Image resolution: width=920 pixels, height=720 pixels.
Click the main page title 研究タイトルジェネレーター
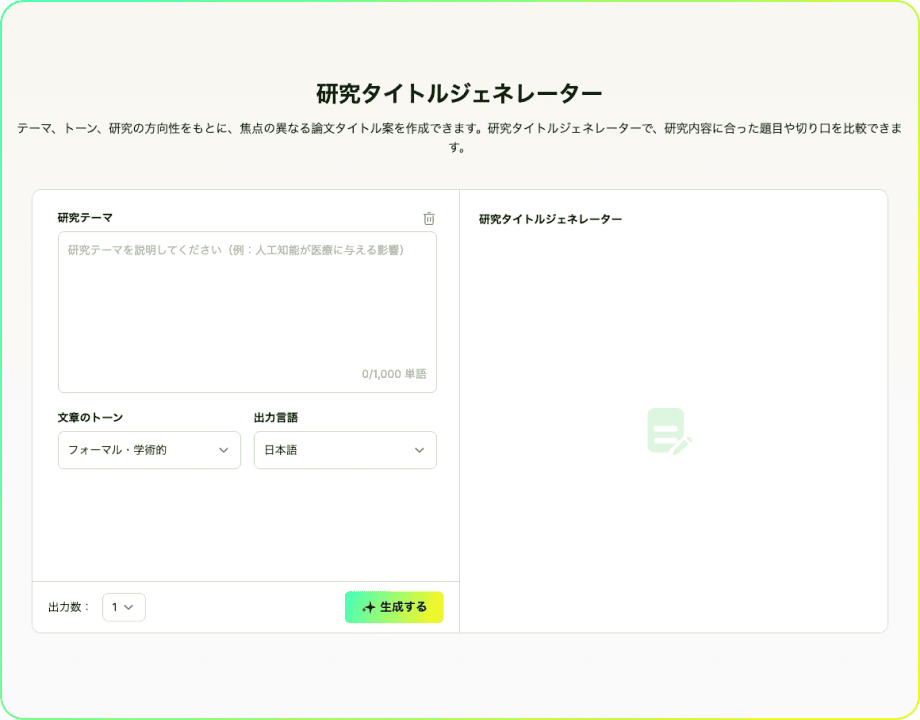pyautogui.click(x=459, y=93)
